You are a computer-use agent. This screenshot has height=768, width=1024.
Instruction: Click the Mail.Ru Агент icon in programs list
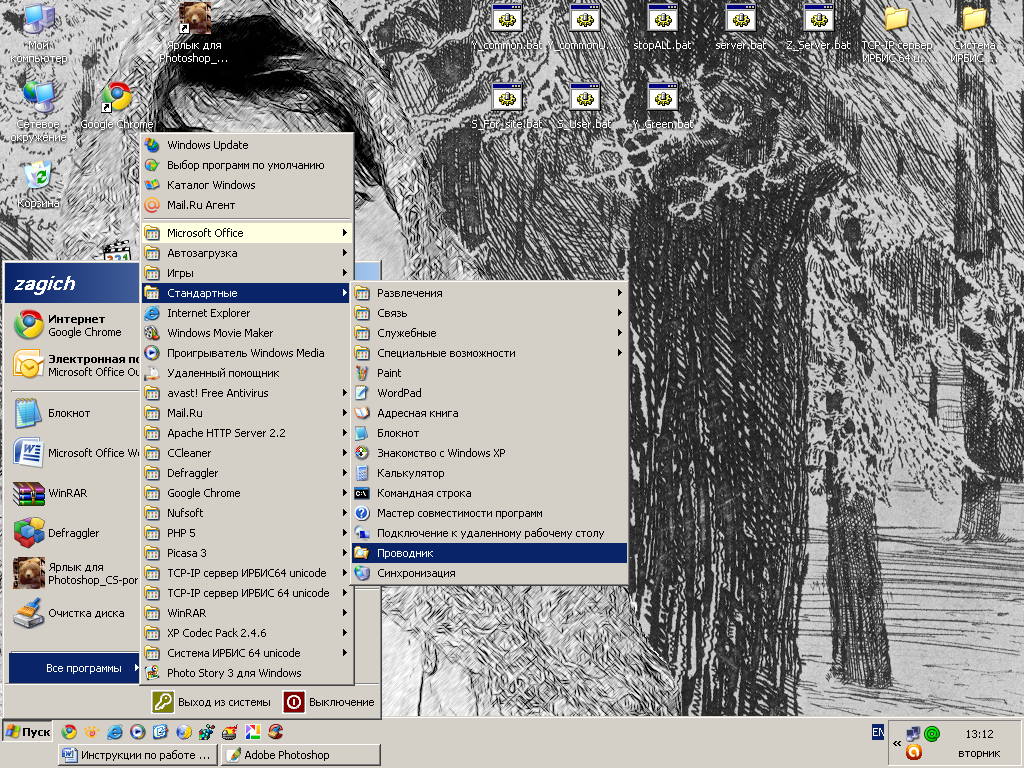[x=152, y=205]
